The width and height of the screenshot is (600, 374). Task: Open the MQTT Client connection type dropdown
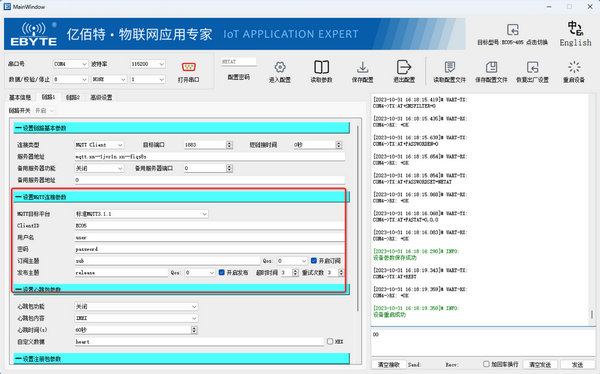(x=99, y=145)
